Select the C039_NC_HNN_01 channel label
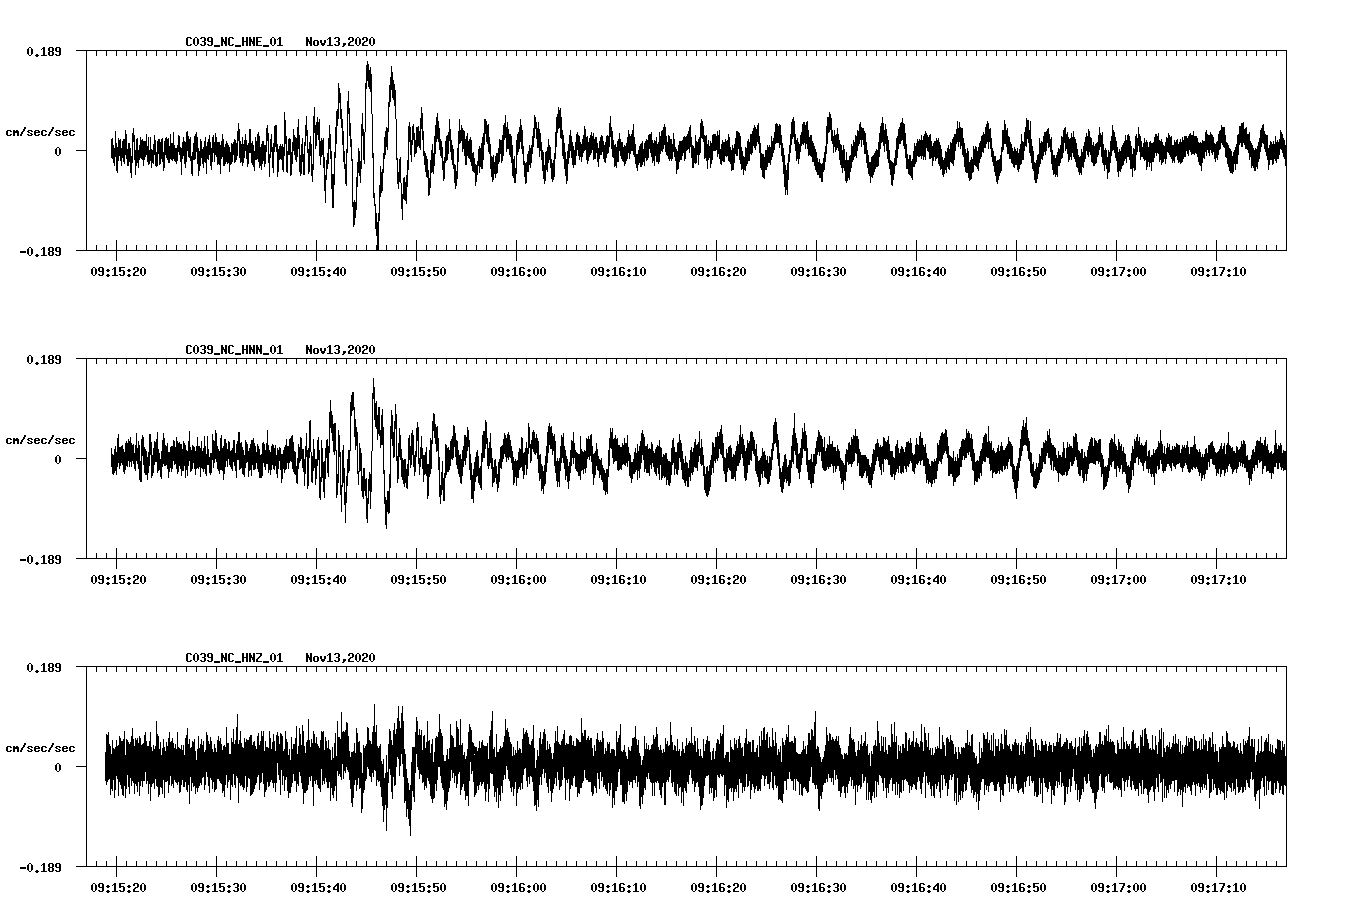Viewport: 1358px width, 924px height. [232, 350]
